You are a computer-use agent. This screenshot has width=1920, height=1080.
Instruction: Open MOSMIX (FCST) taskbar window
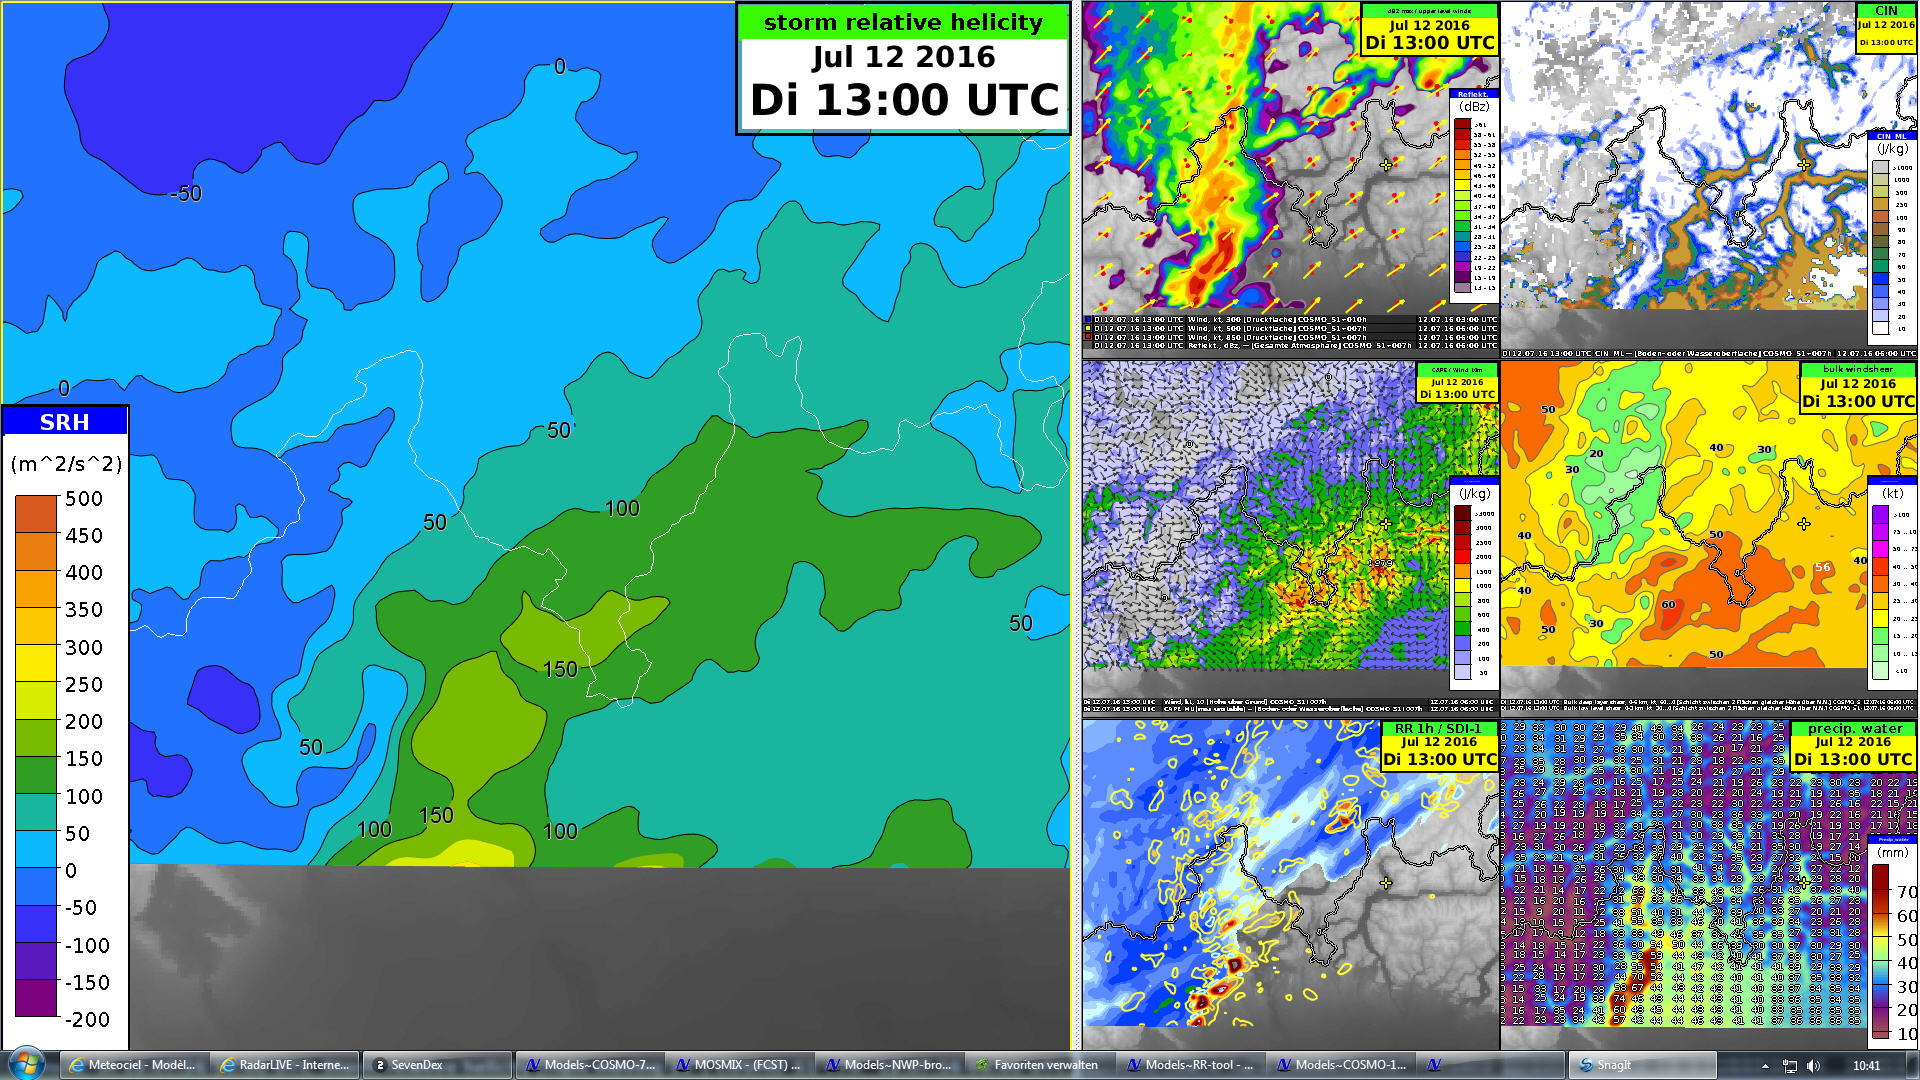pos(740,1065)
